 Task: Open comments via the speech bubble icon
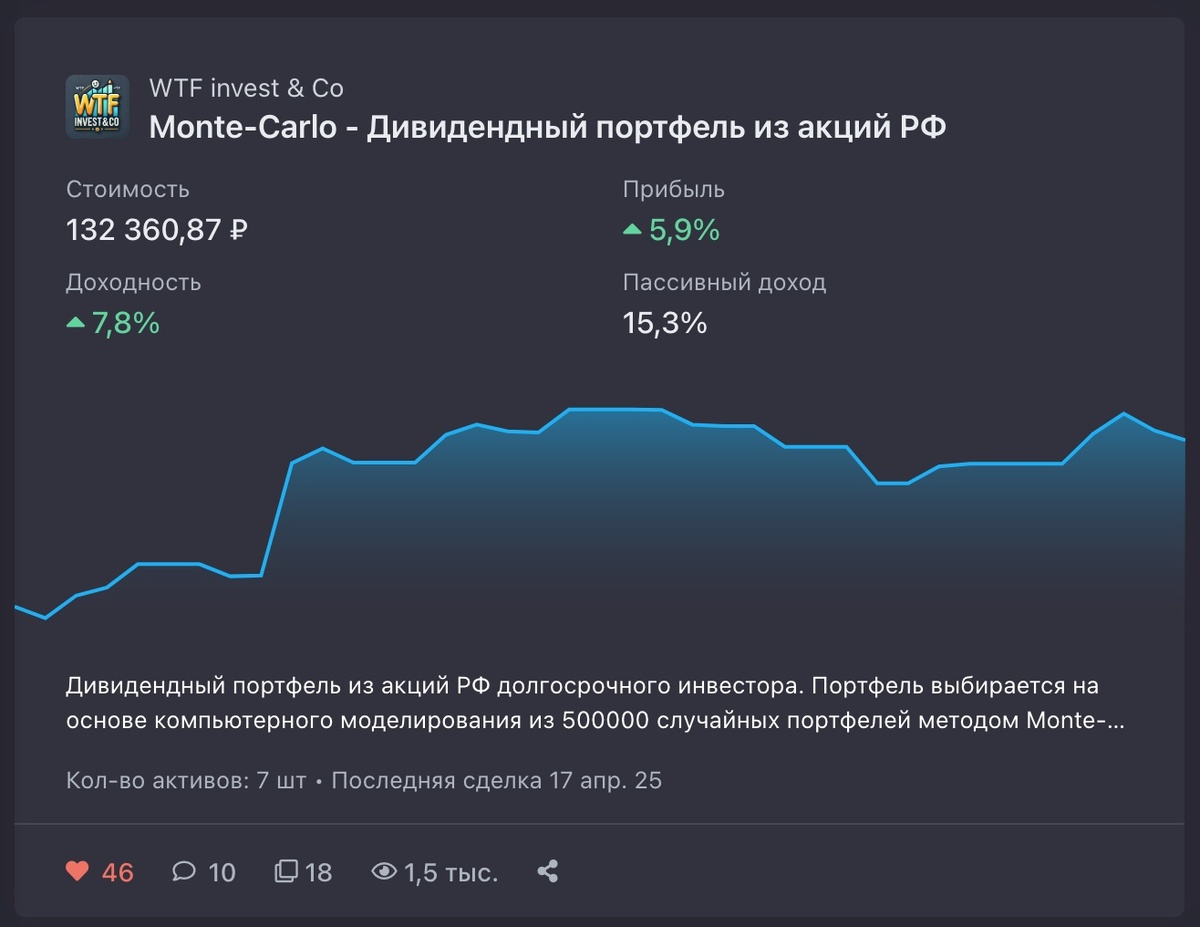click(184, 871)
